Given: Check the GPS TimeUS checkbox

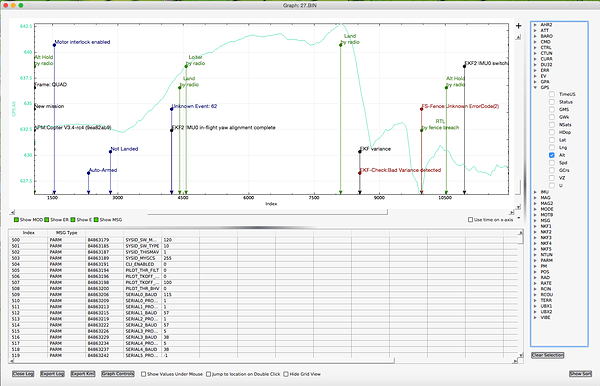Looking at the screenshot, I should point(552,94).
